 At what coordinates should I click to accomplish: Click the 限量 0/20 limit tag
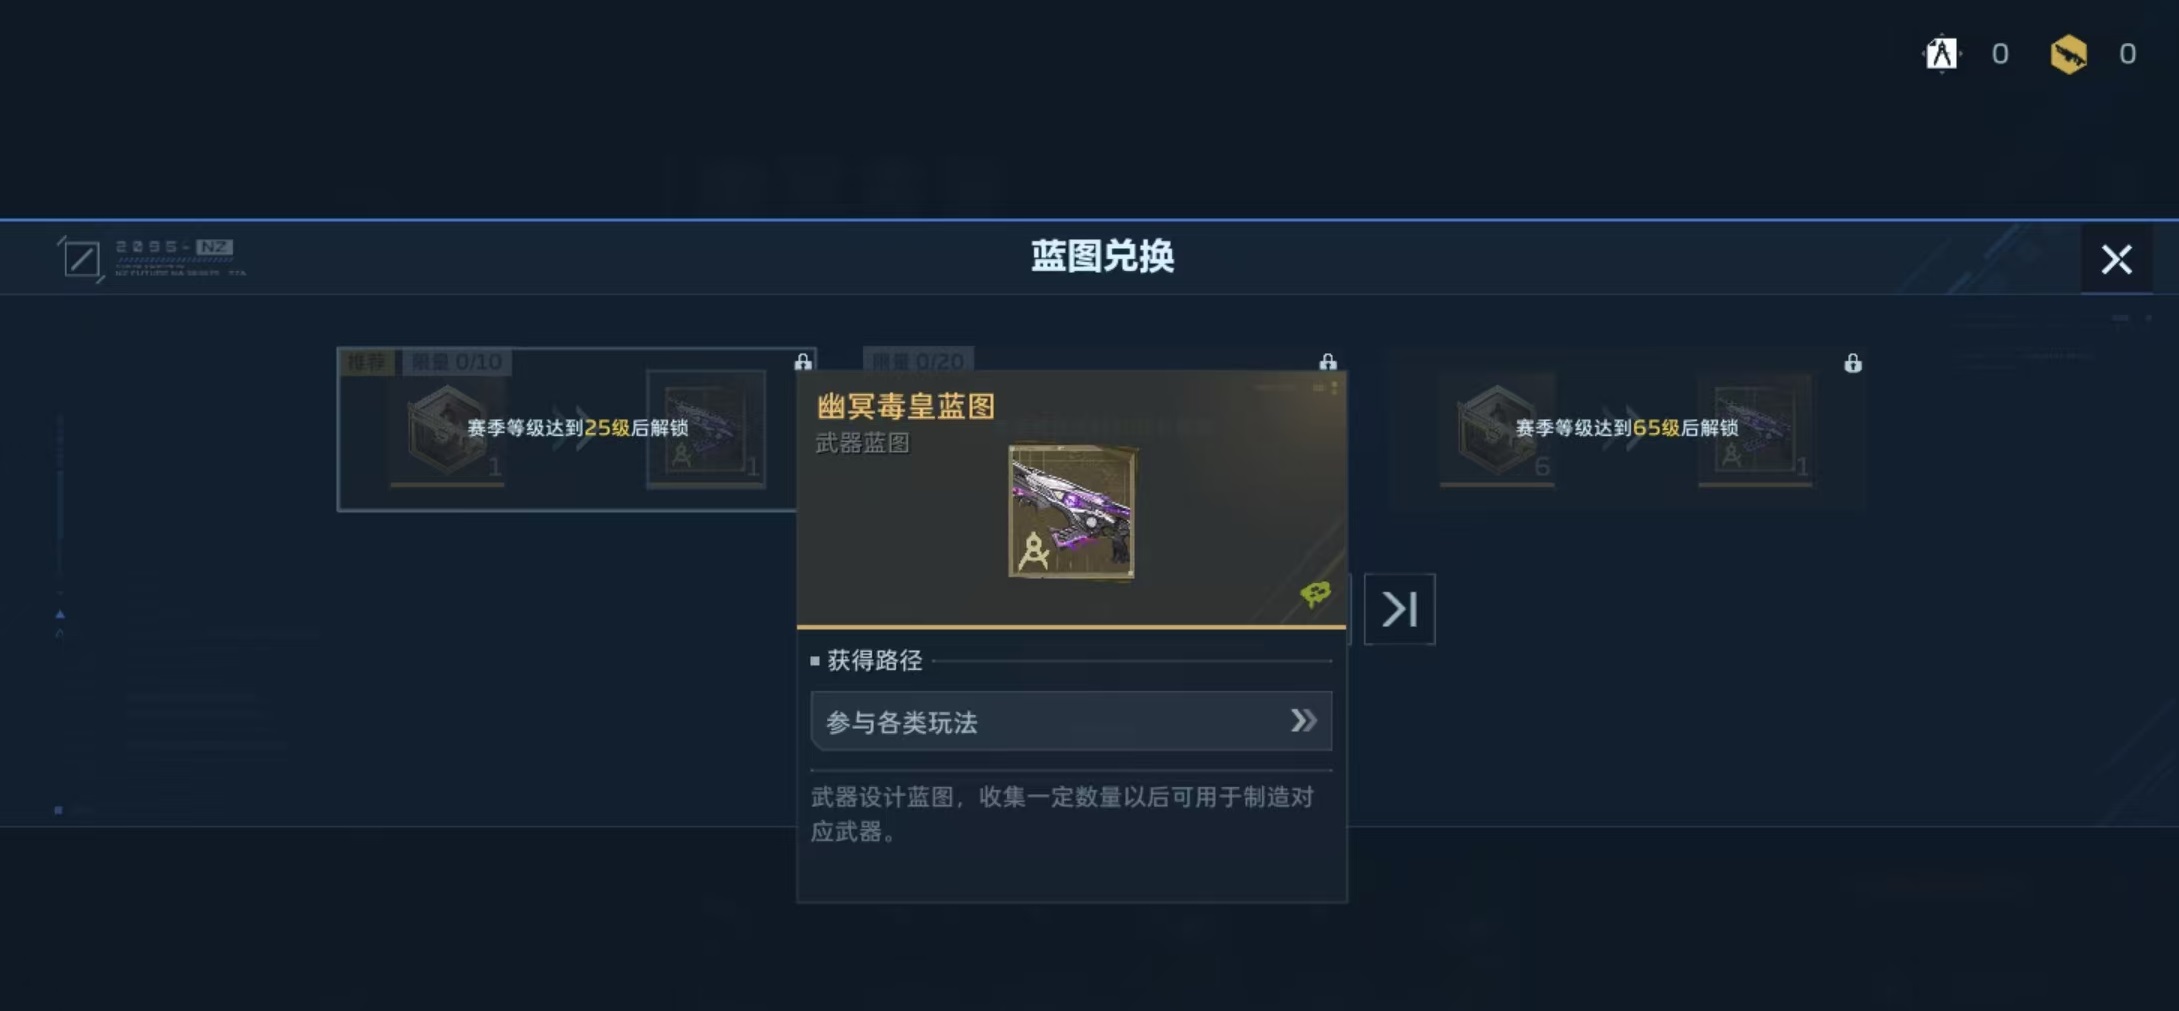coord(918,361)
